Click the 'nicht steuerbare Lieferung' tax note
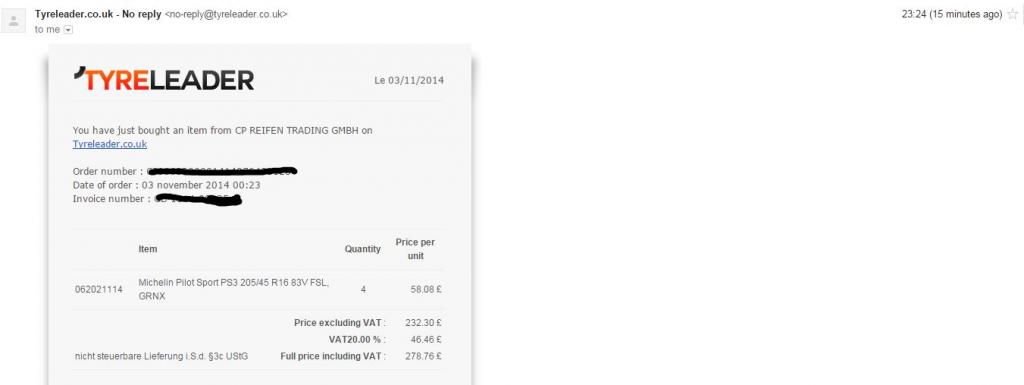This screenshot has width=1024, height=385. point(161,356)
